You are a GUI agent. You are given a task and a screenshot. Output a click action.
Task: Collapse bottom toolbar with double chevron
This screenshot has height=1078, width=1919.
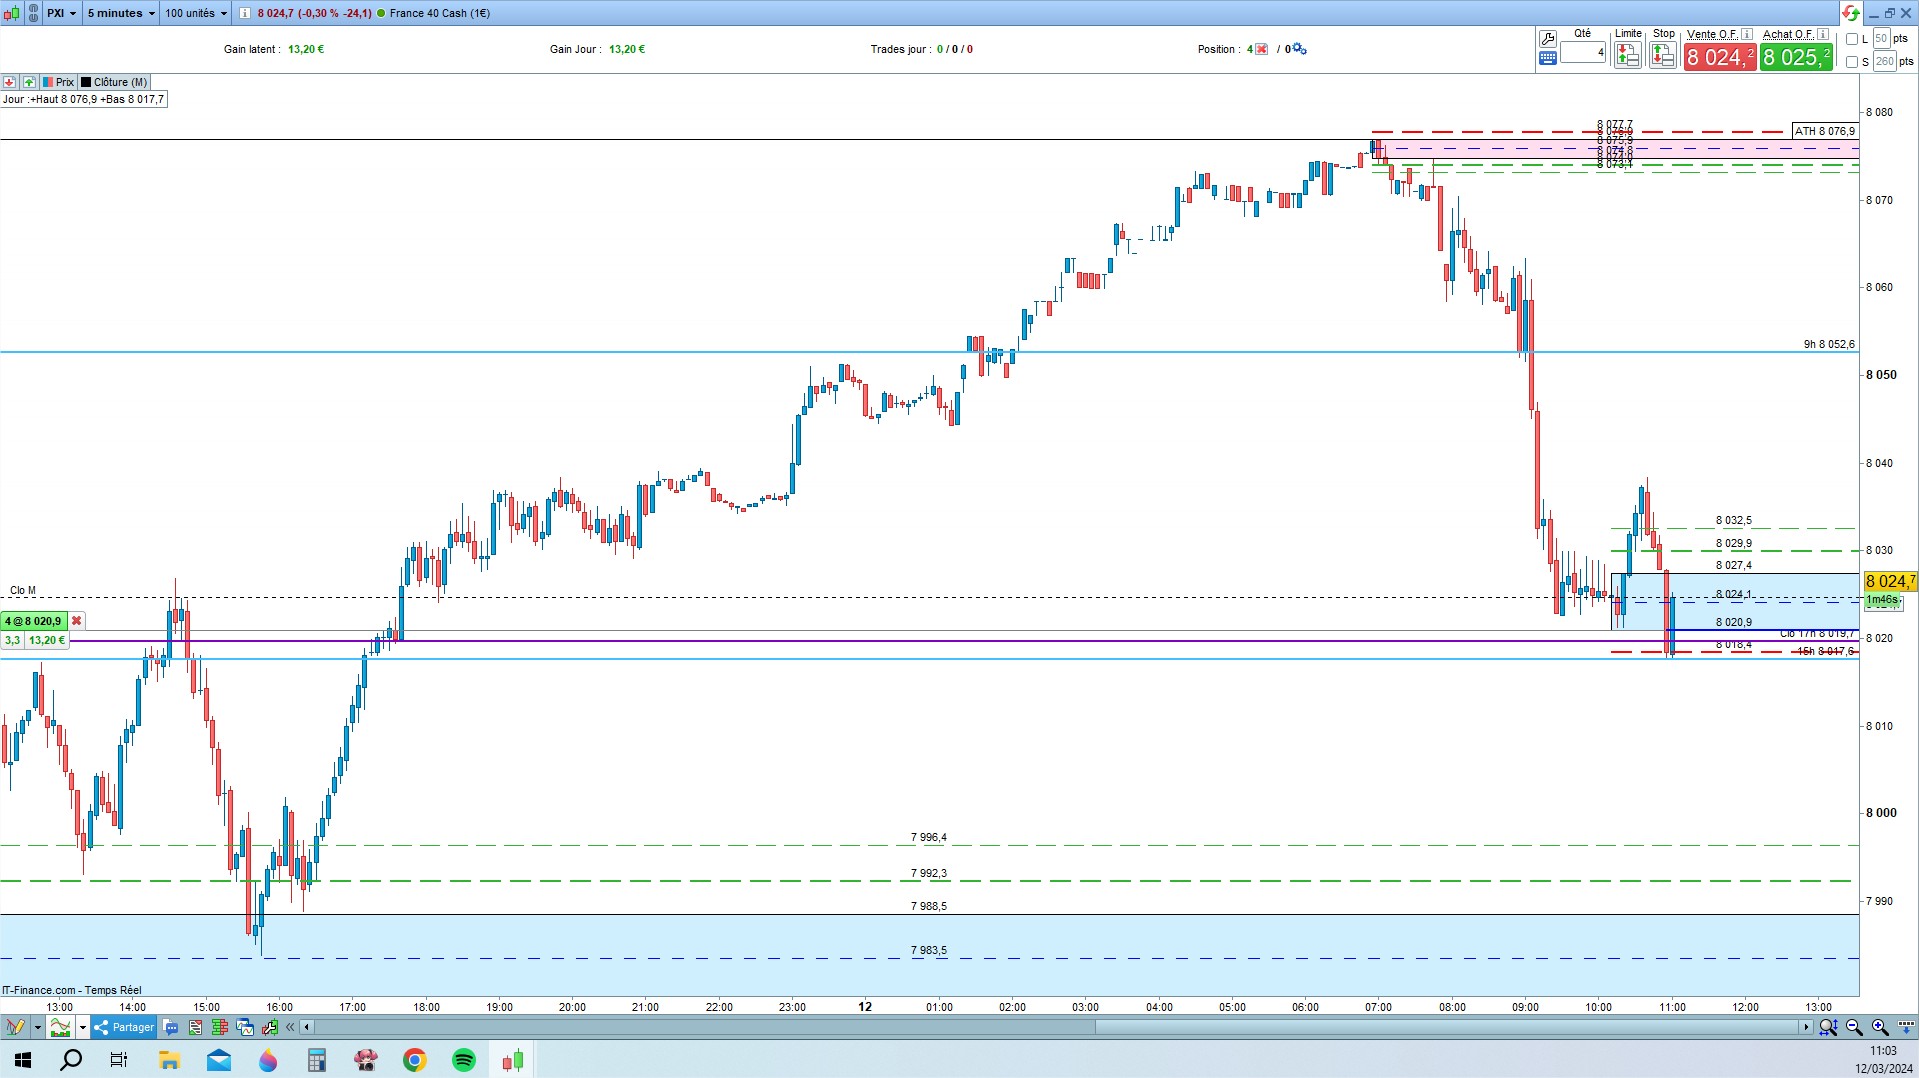(x=291, y=1027)
